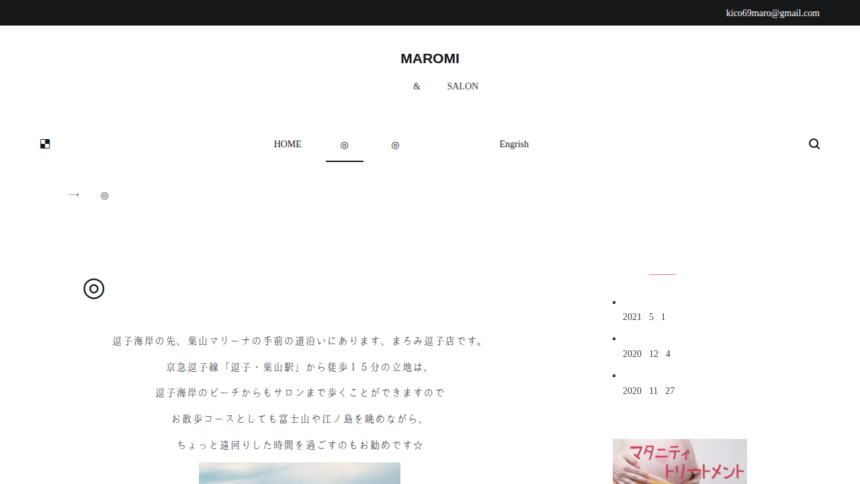Open the checkered sidebar toggle icon

(45, 144)
